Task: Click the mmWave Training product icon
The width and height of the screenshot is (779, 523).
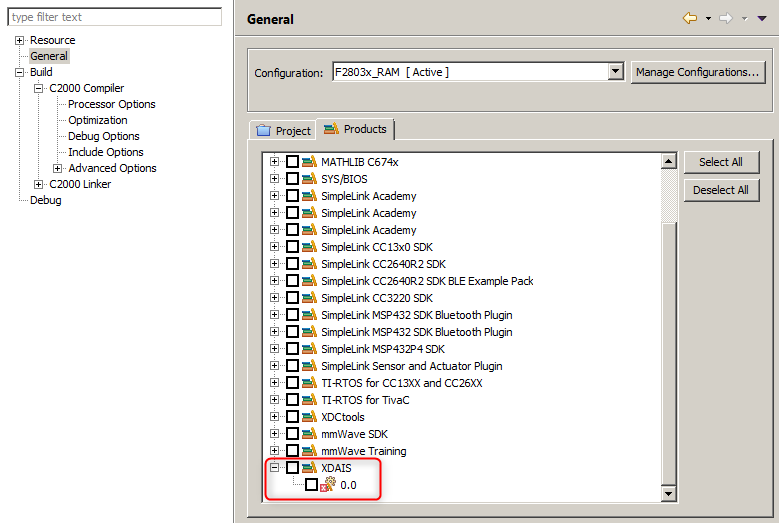Action: 309,450
